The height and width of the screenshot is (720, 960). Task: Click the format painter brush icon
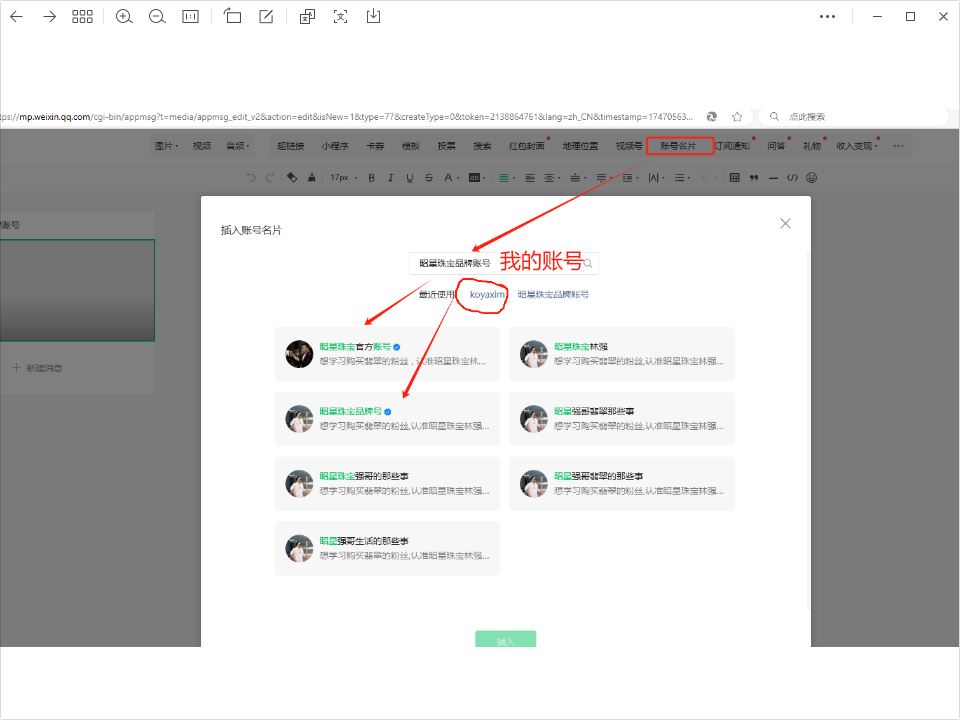pos(312,178)
